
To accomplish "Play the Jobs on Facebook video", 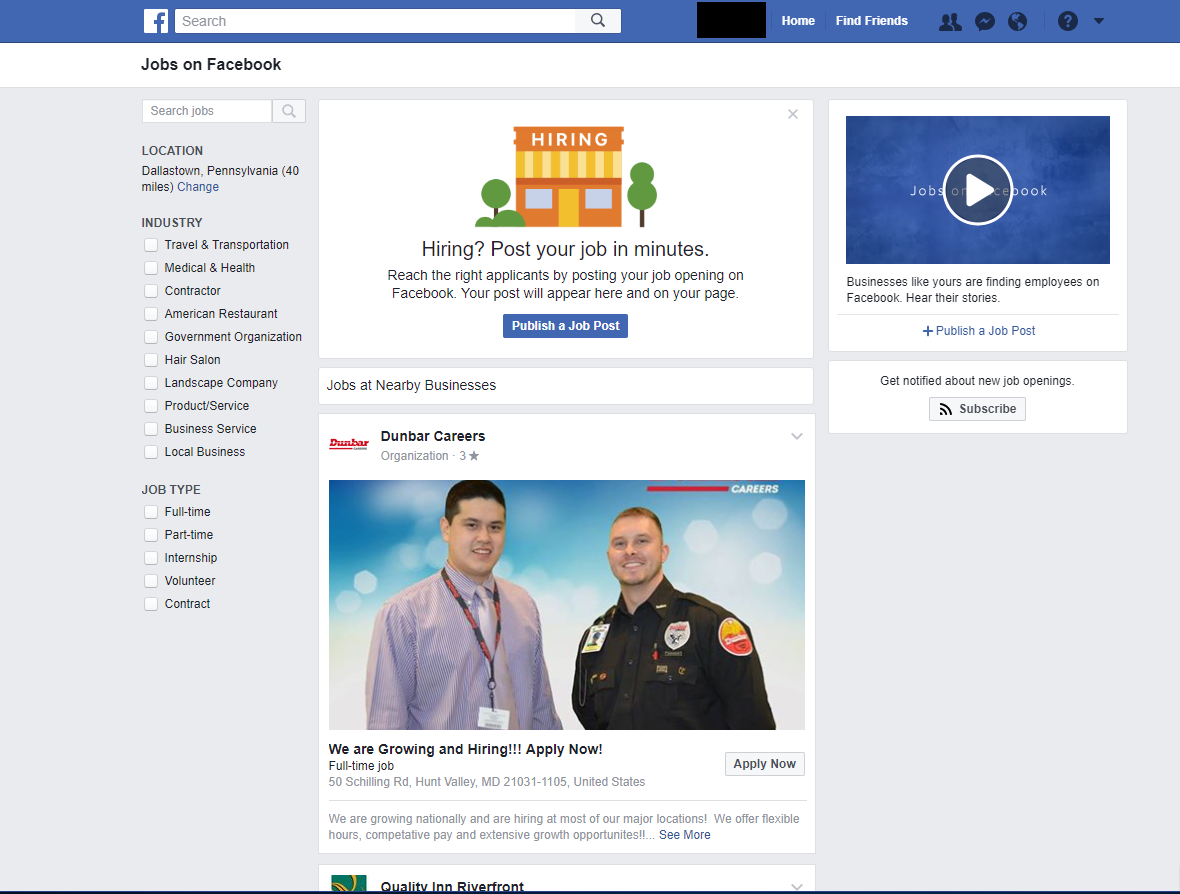I will pyautogui.click(x=978, y=190).
